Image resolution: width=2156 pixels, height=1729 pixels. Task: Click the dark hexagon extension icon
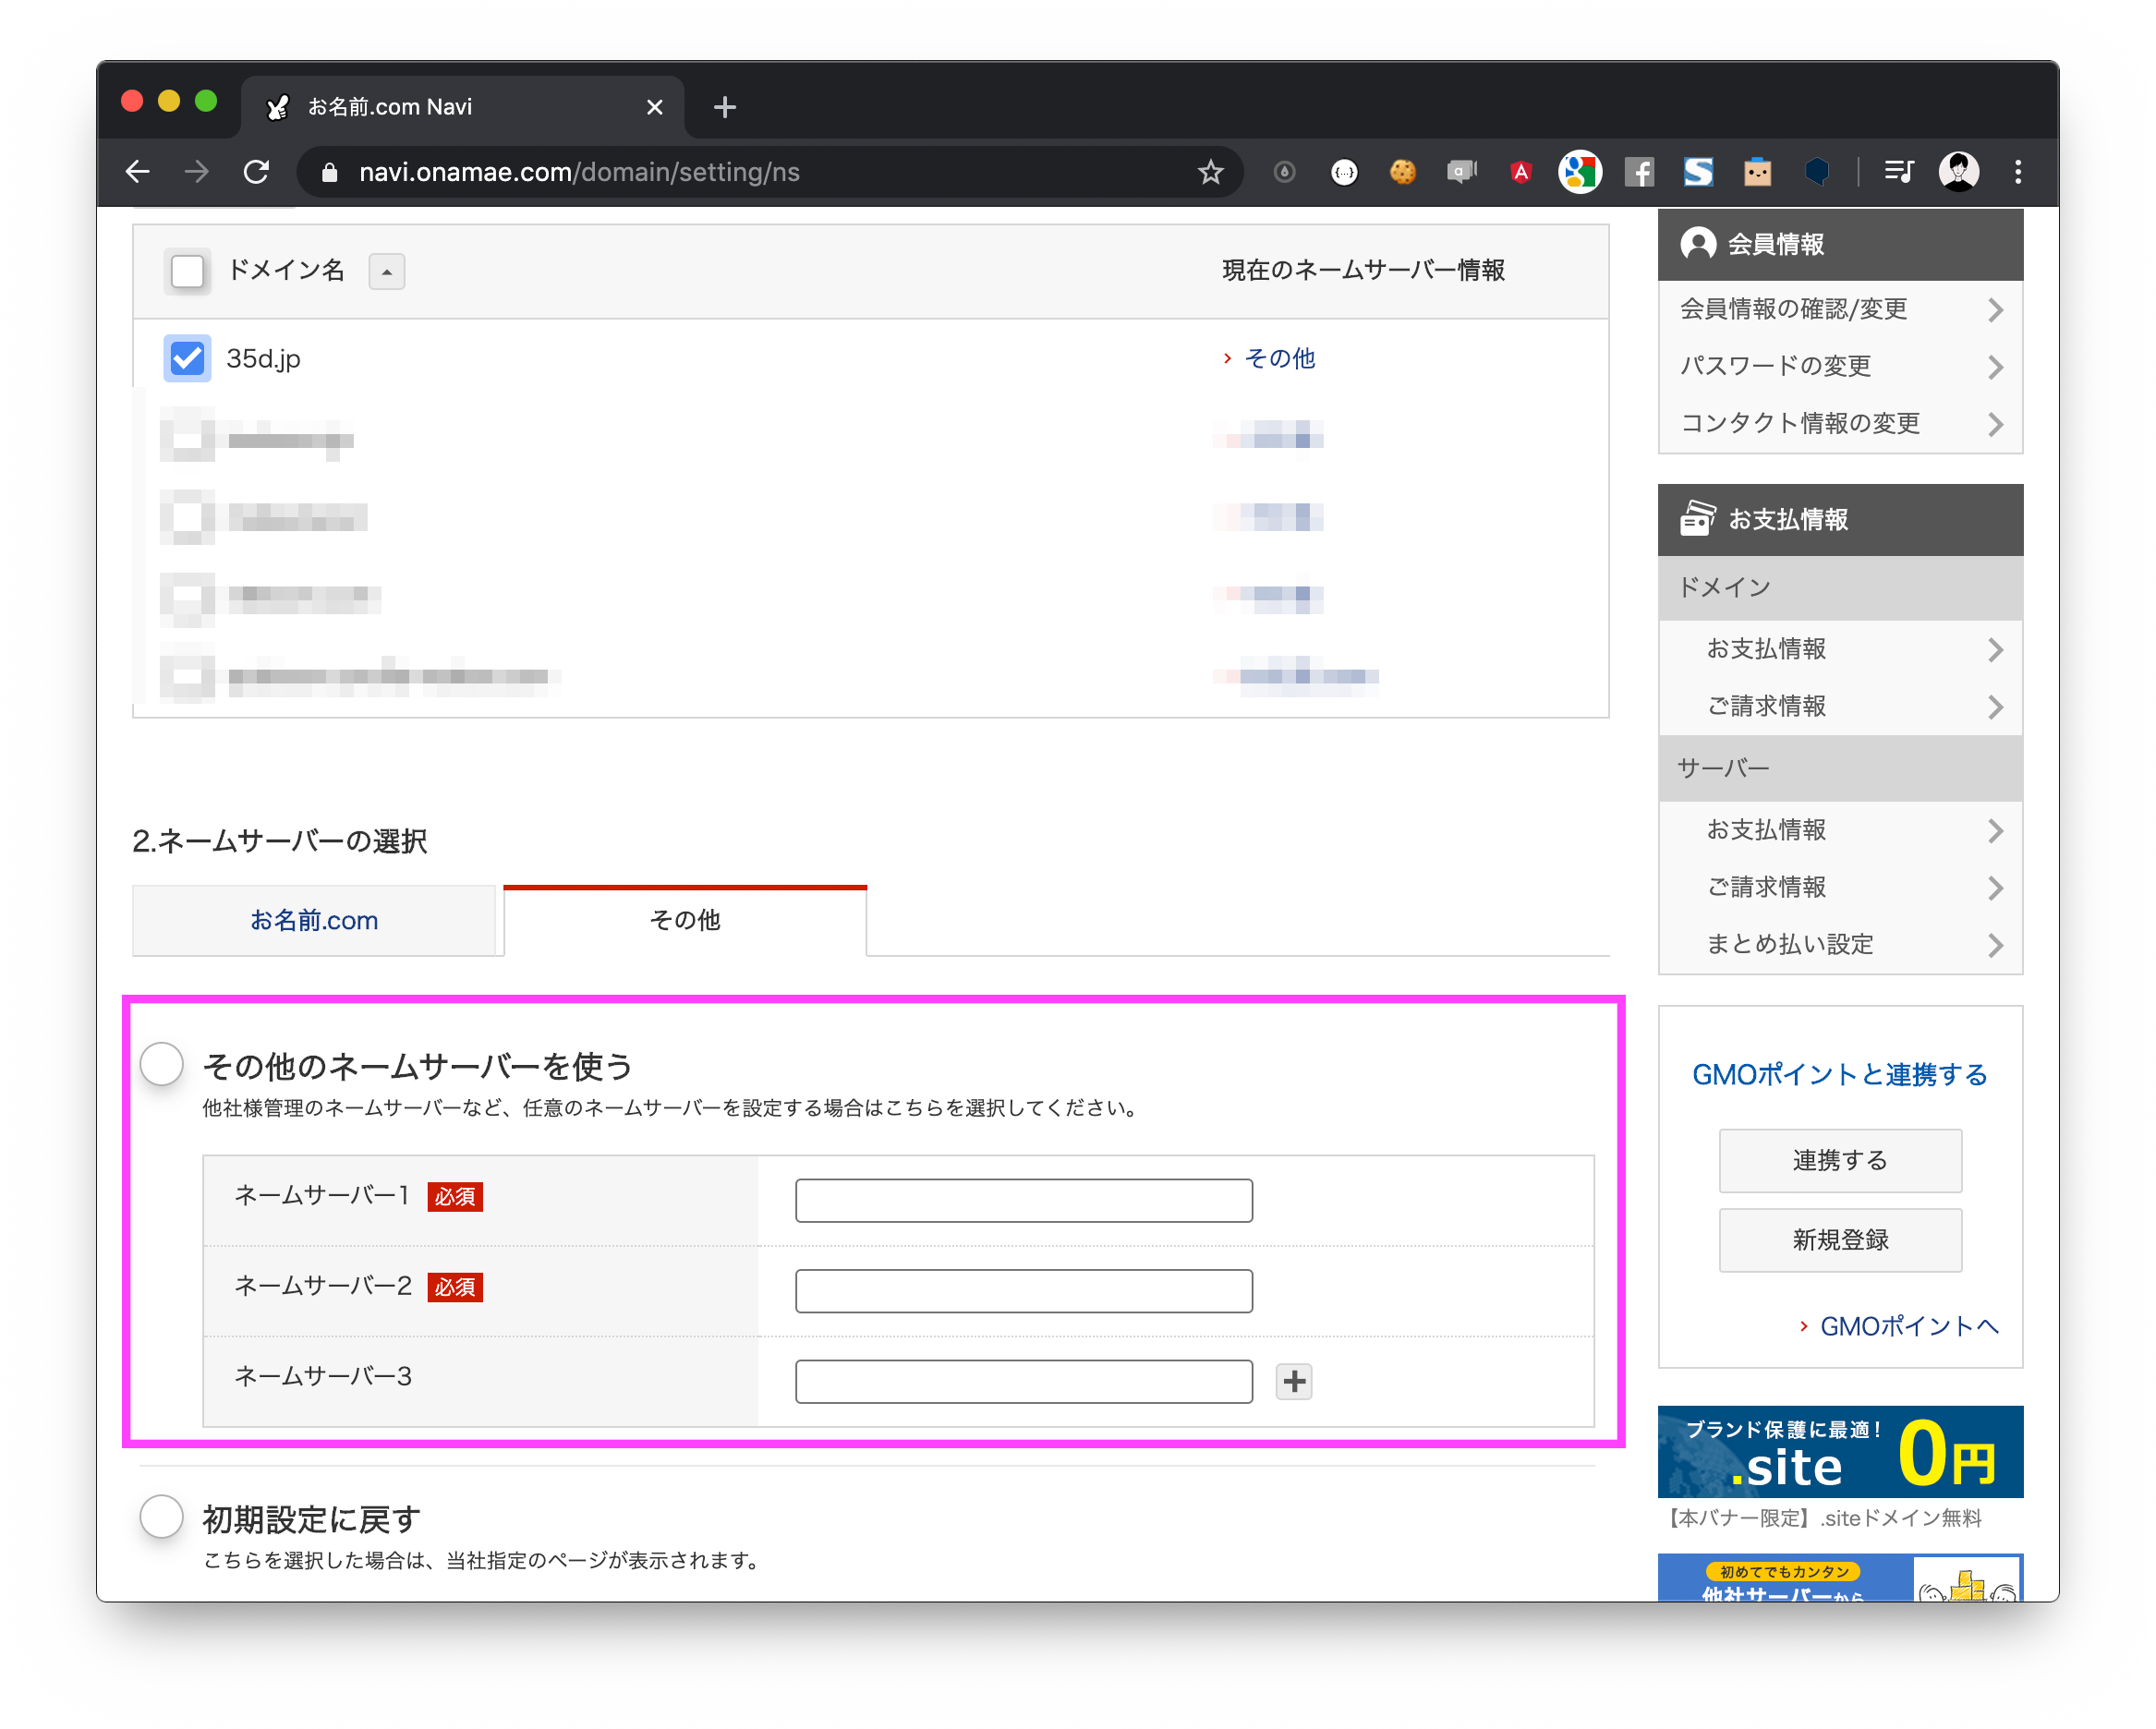pyautogui.click(x=1817, y=172)
